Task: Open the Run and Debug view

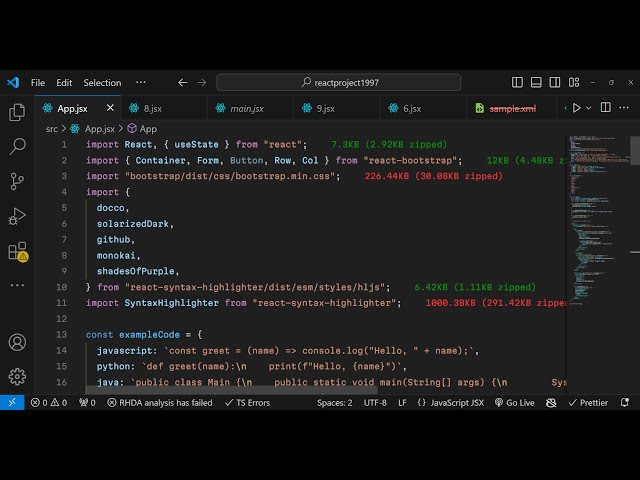Action: tap(17, 216)
